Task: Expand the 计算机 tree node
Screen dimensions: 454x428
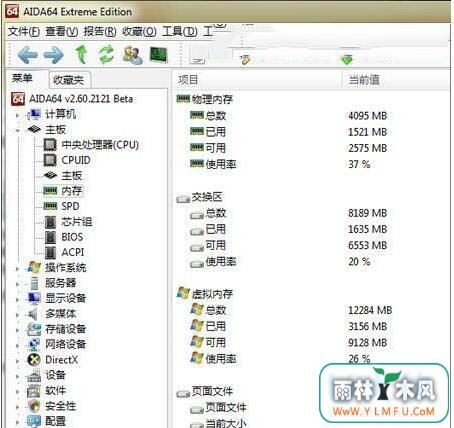Action: [17, 115]
